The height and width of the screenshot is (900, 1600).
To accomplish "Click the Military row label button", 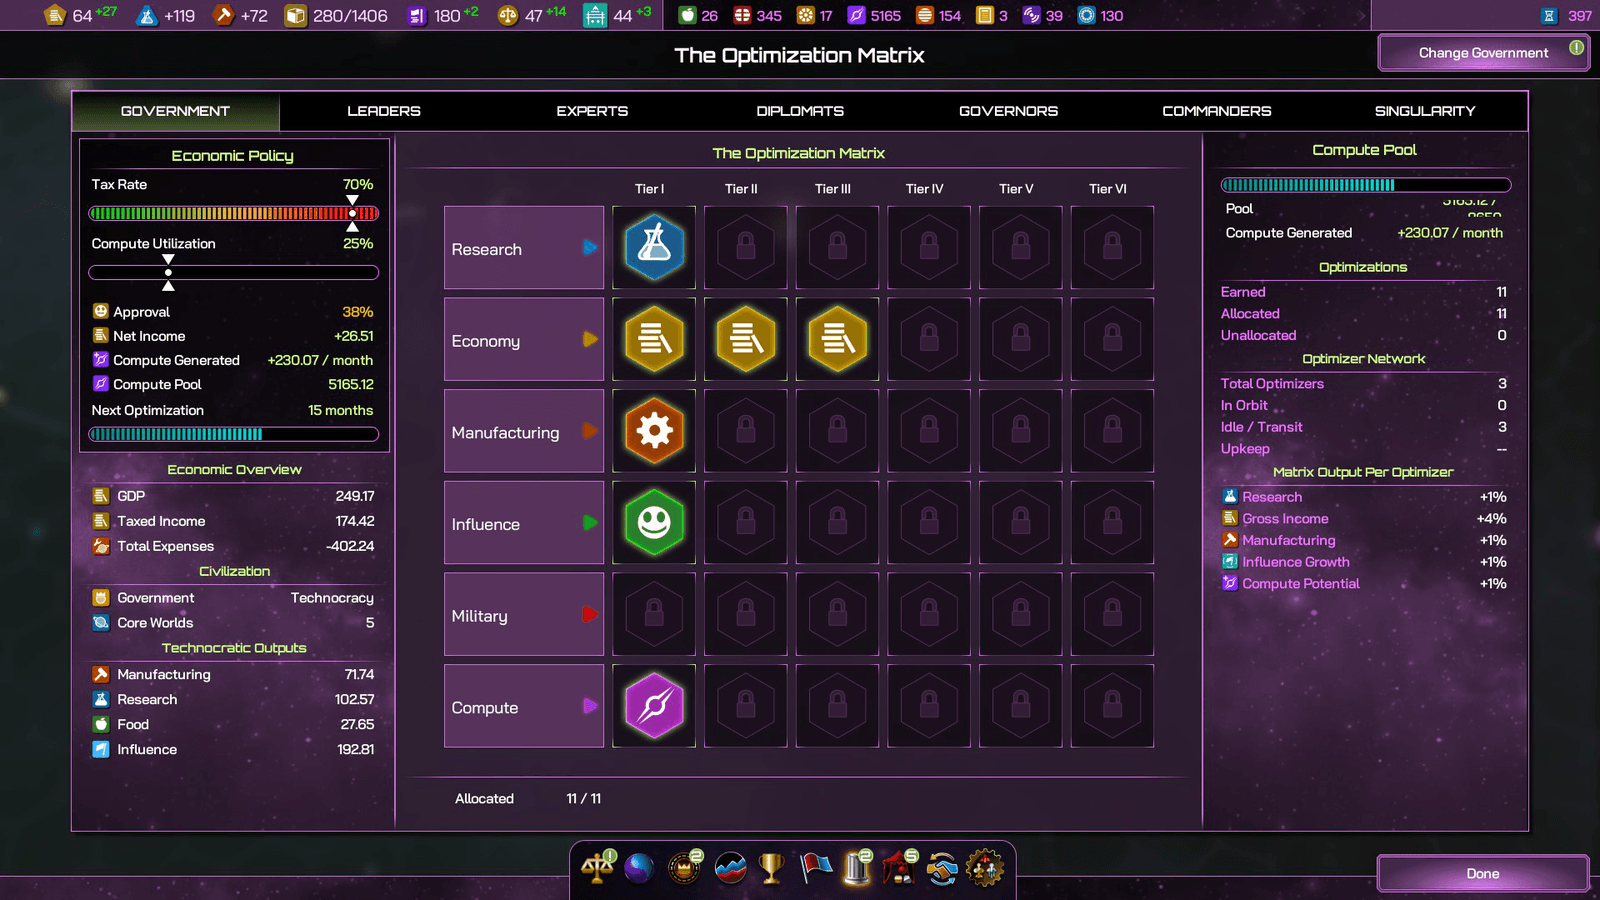I will [524, 614].
